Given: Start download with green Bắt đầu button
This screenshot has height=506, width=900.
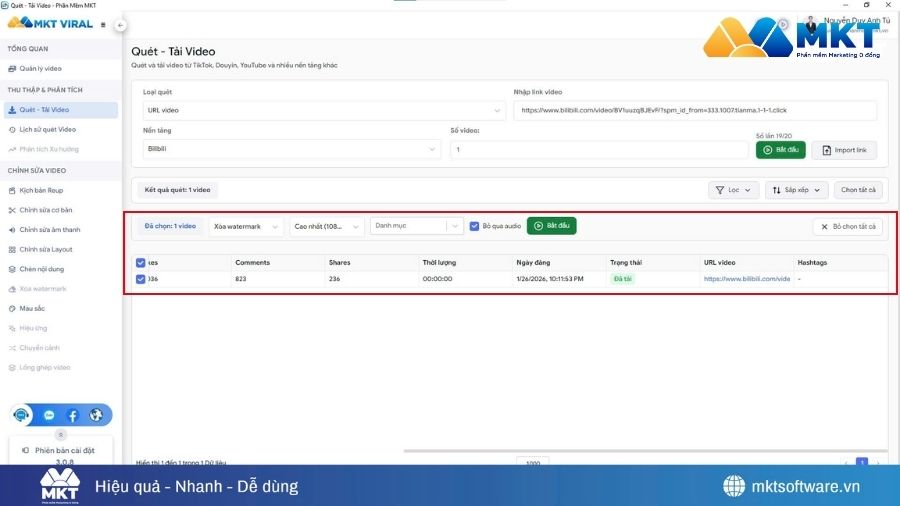Looking at the screenshot, I should (x=552, y=226).
